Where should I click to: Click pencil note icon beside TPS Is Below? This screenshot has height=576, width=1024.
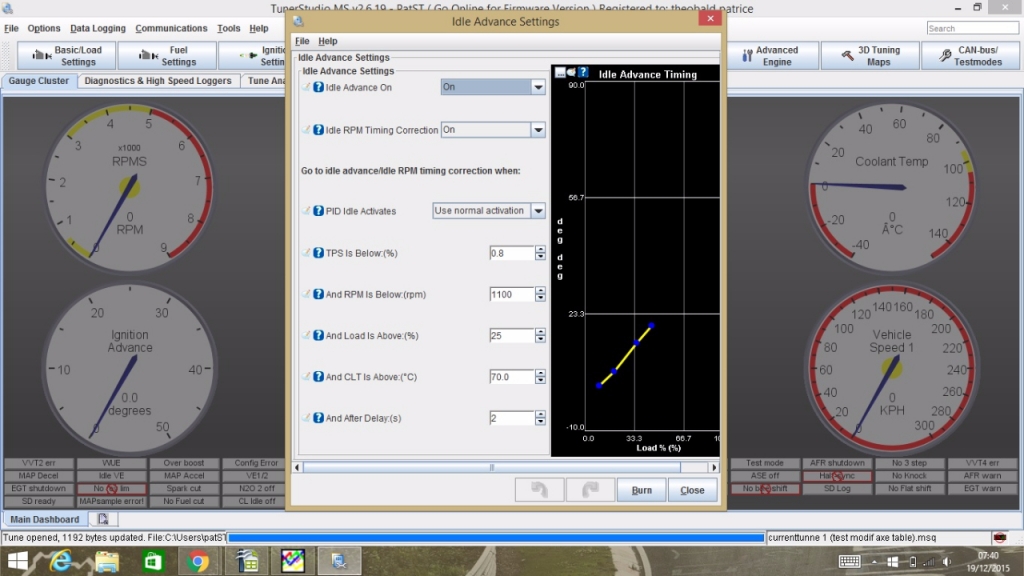(x=306, y=252)
